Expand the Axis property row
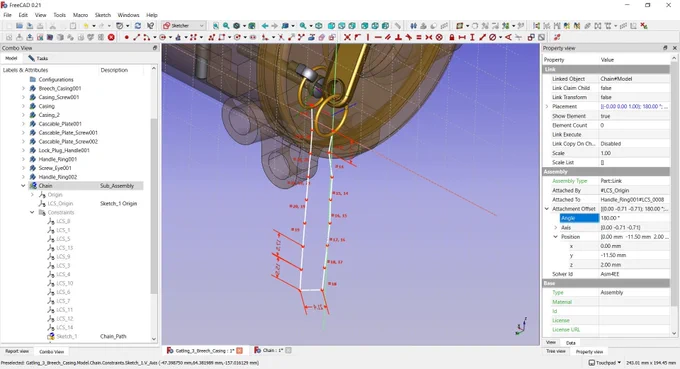Viewport: 680px width, 369px height. [556, 227]
